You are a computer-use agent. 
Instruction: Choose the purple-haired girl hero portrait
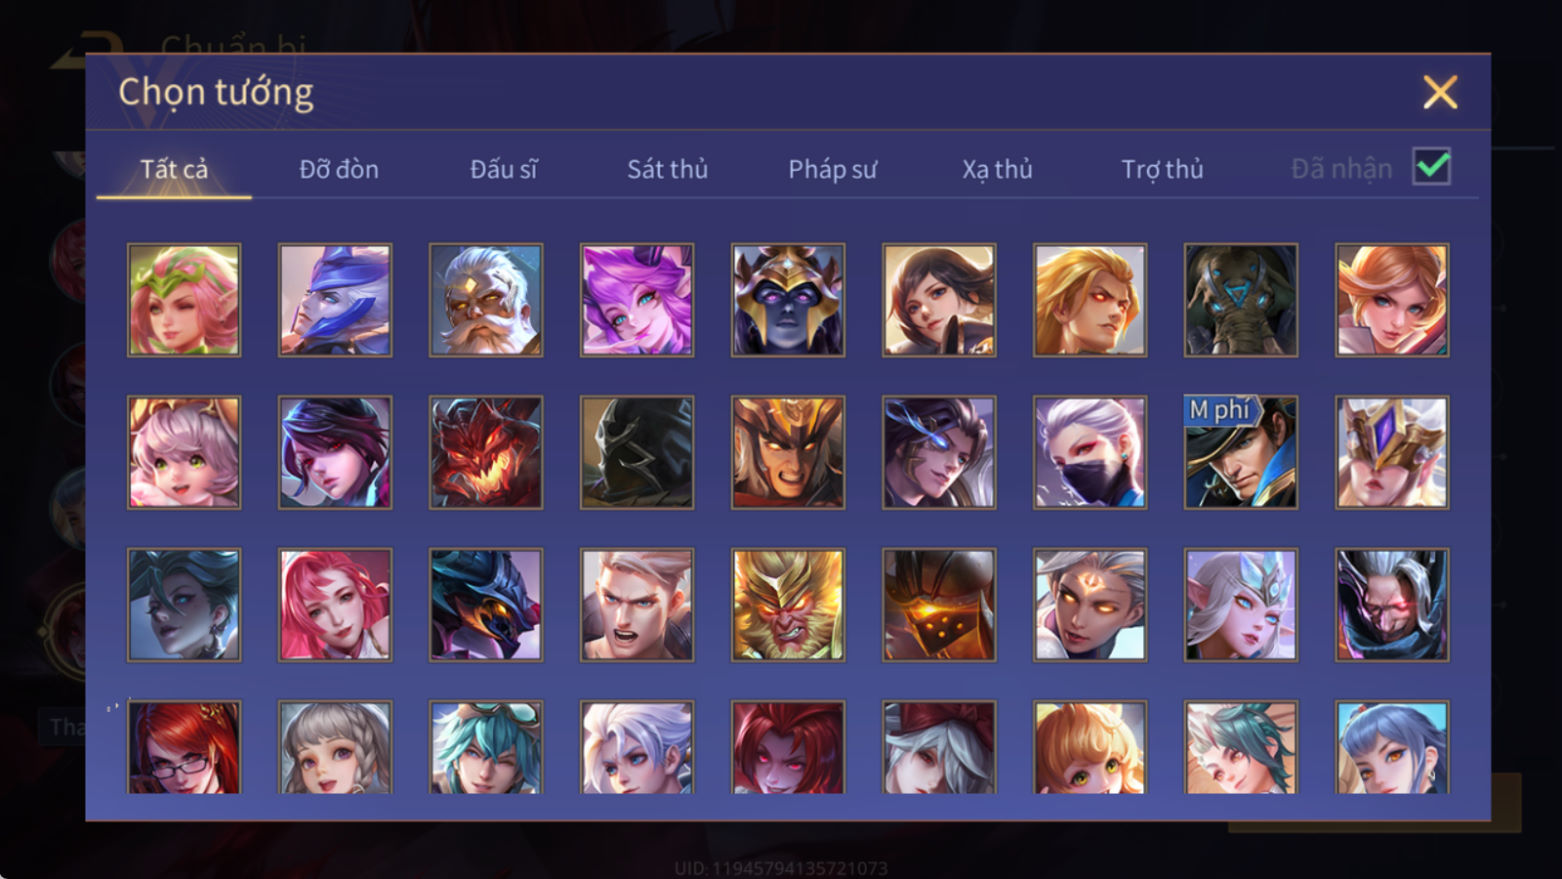[x=637, y=300]
